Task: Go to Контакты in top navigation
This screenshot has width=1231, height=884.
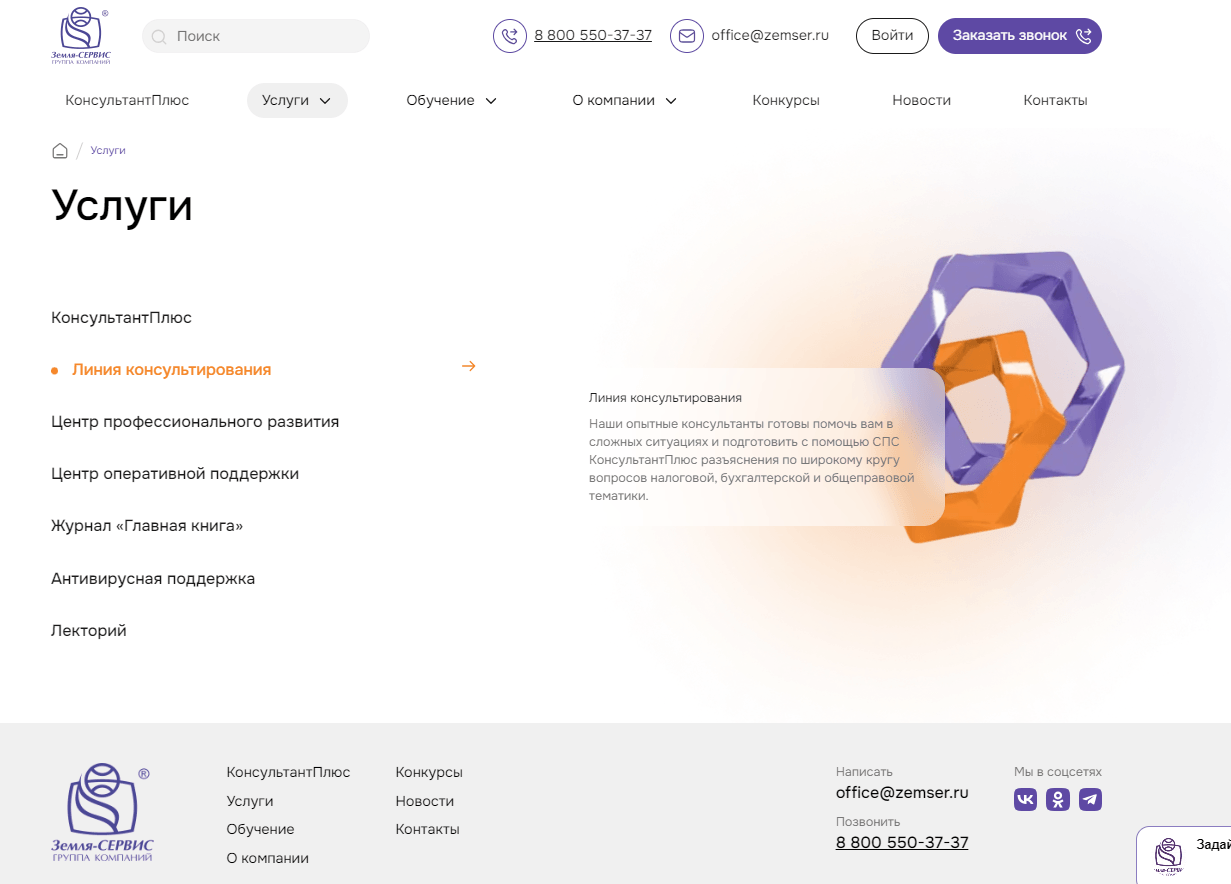Action: [x=1055, y=100]
